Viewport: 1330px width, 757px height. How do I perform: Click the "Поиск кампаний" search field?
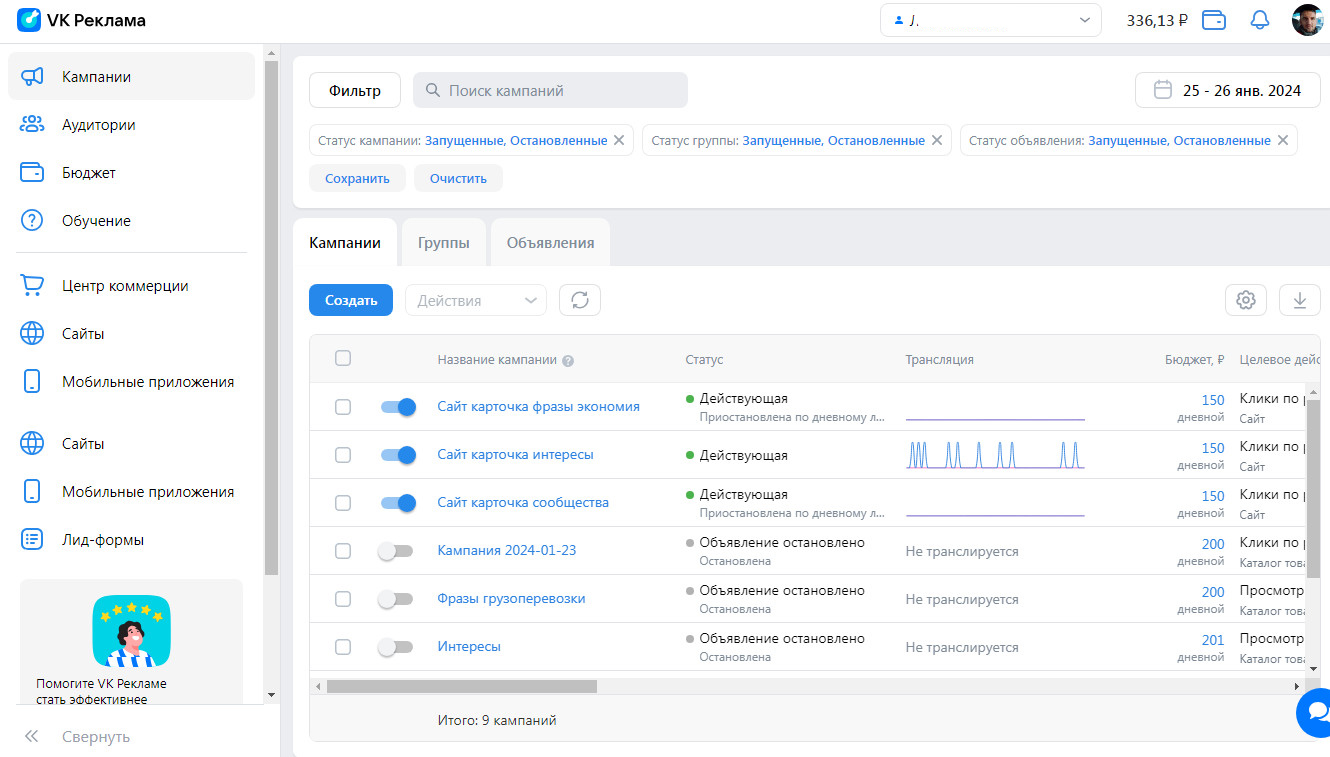click(x=550, y=90)
